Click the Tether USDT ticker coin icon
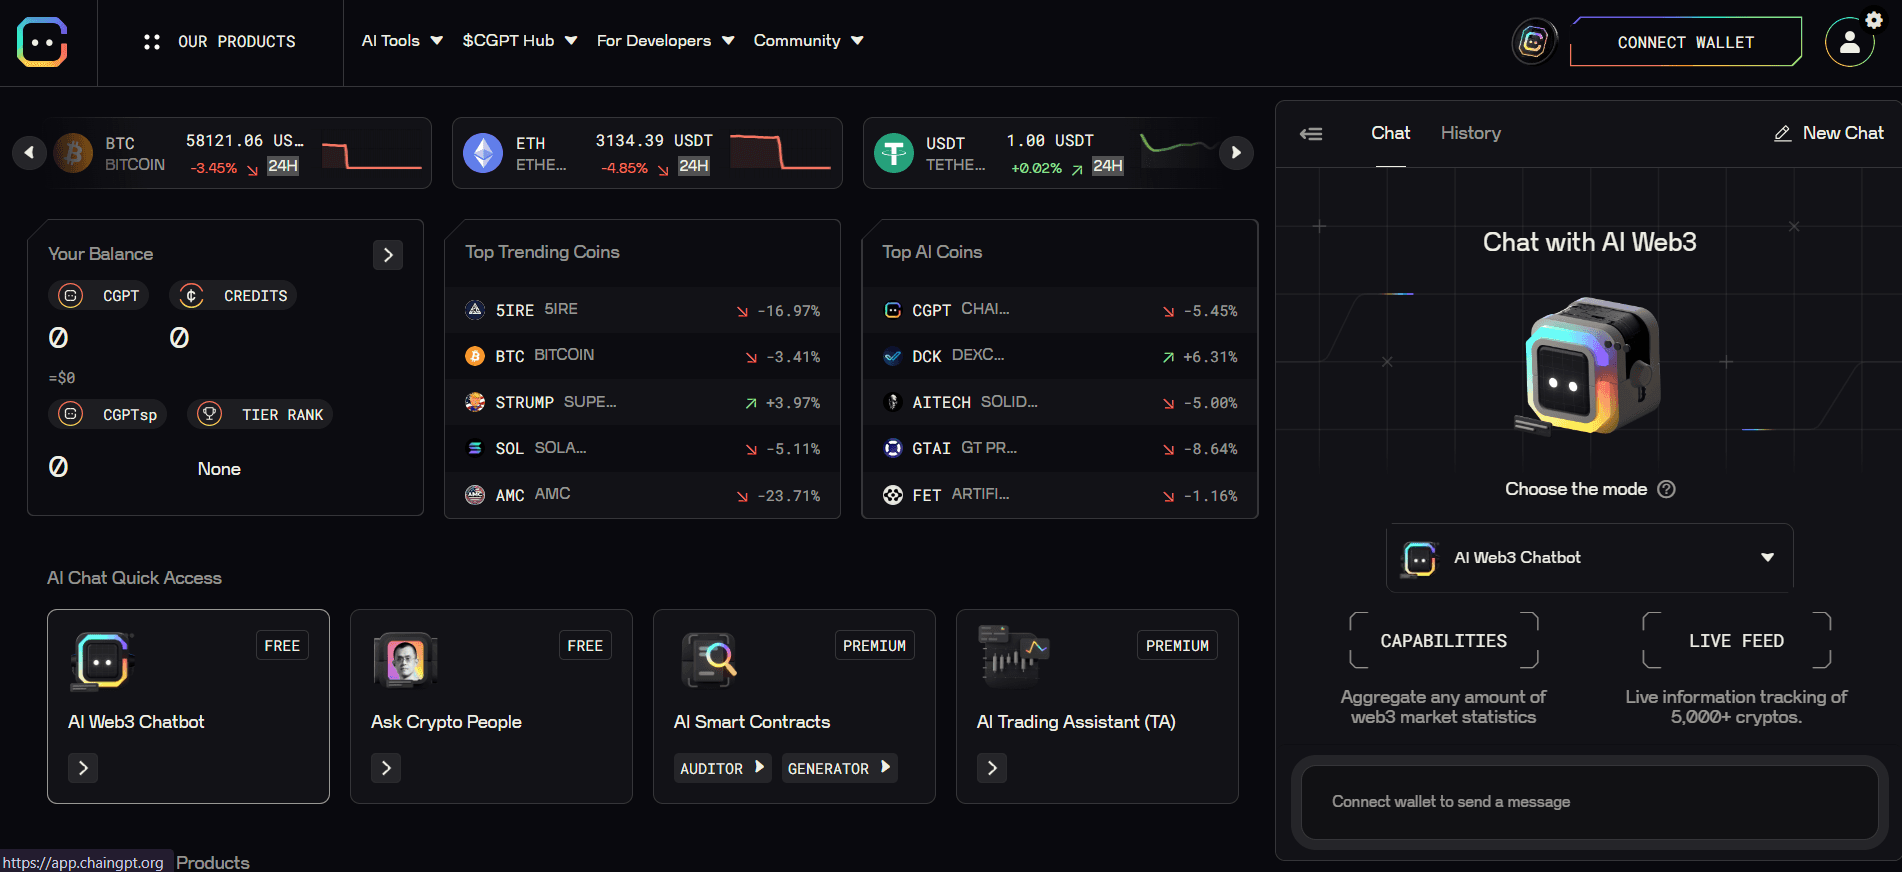This screenshot has width=1902, height=872. (894, 153)
